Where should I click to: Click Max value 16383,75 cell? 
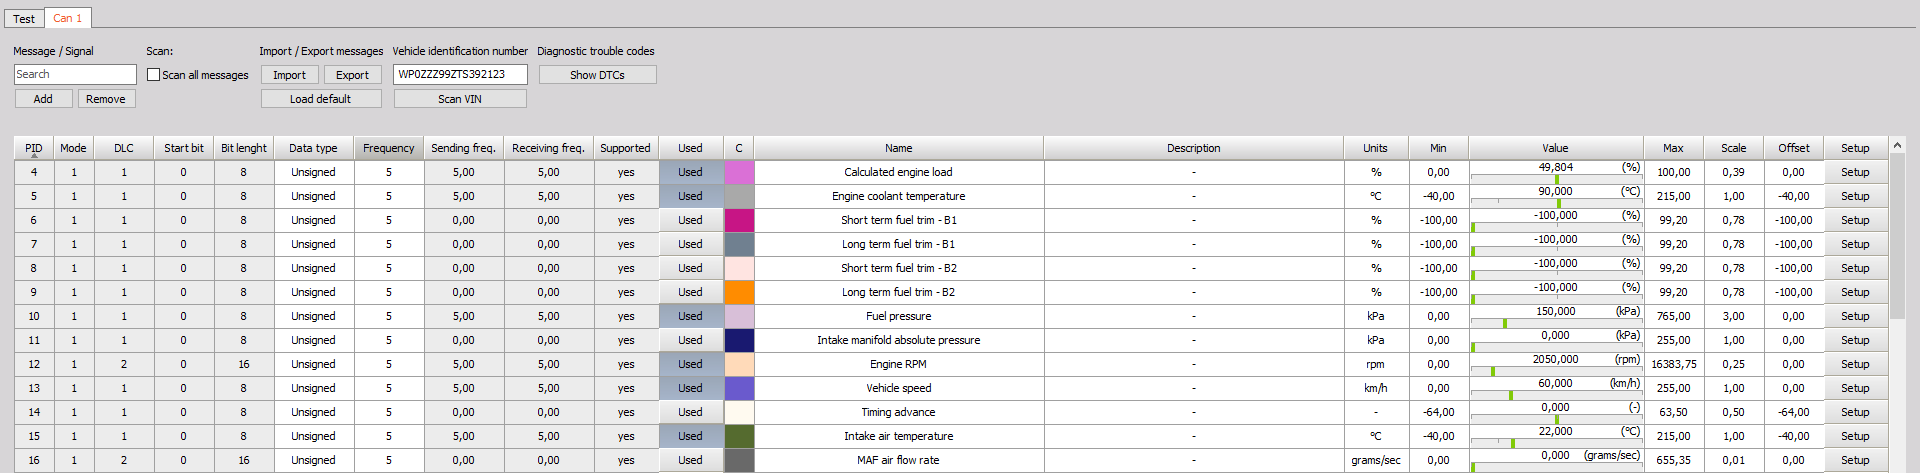tap(1674, 364)
